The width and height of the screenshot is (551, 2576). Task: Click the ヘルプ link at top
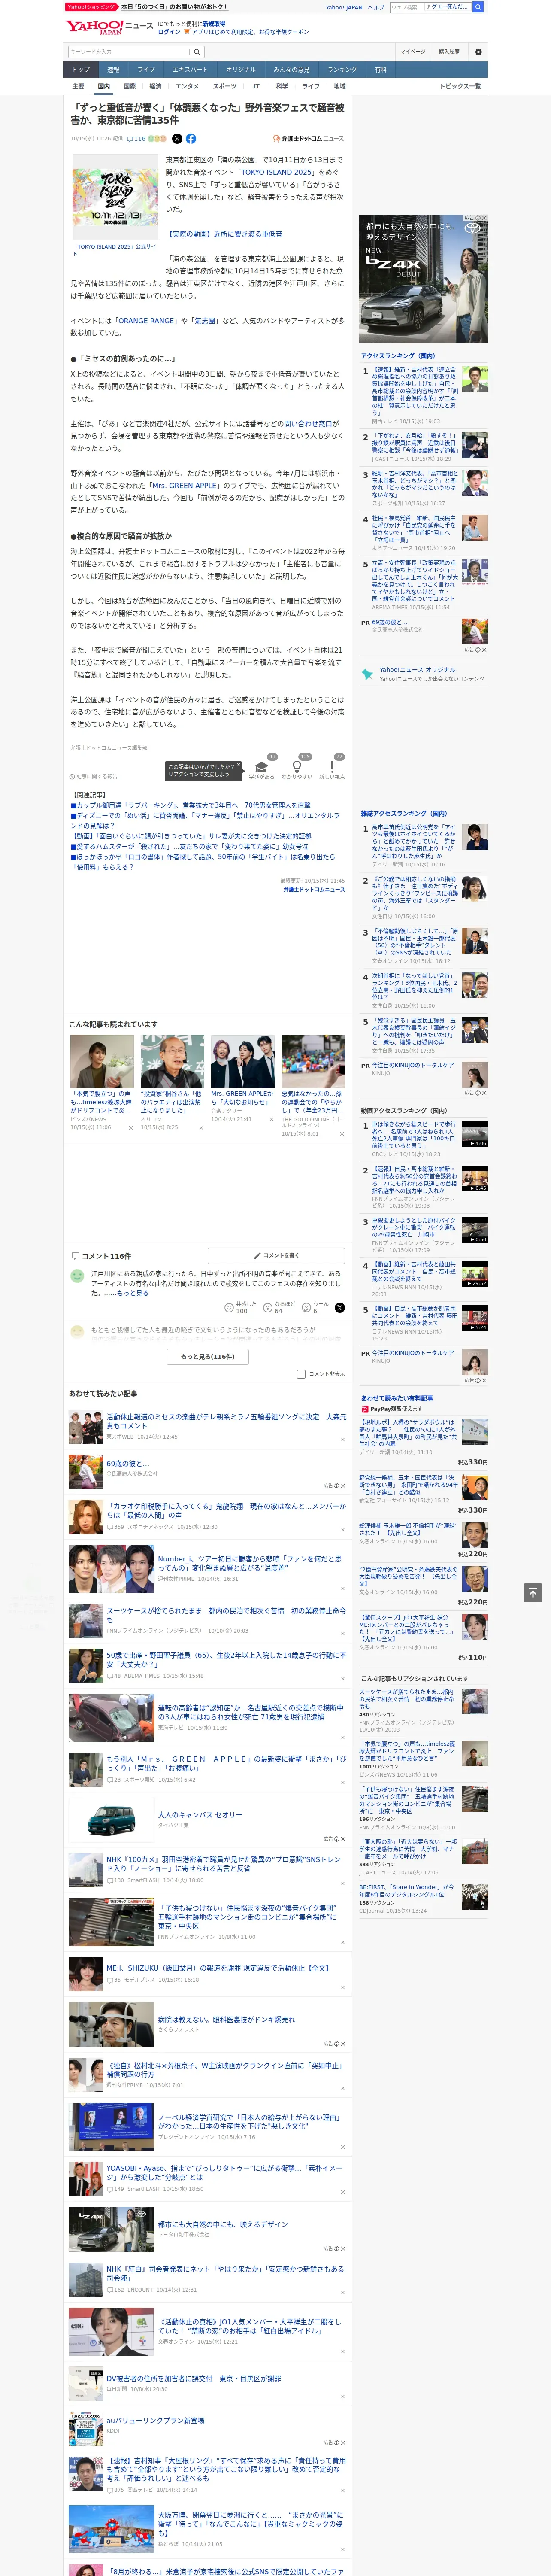[376, 7]
